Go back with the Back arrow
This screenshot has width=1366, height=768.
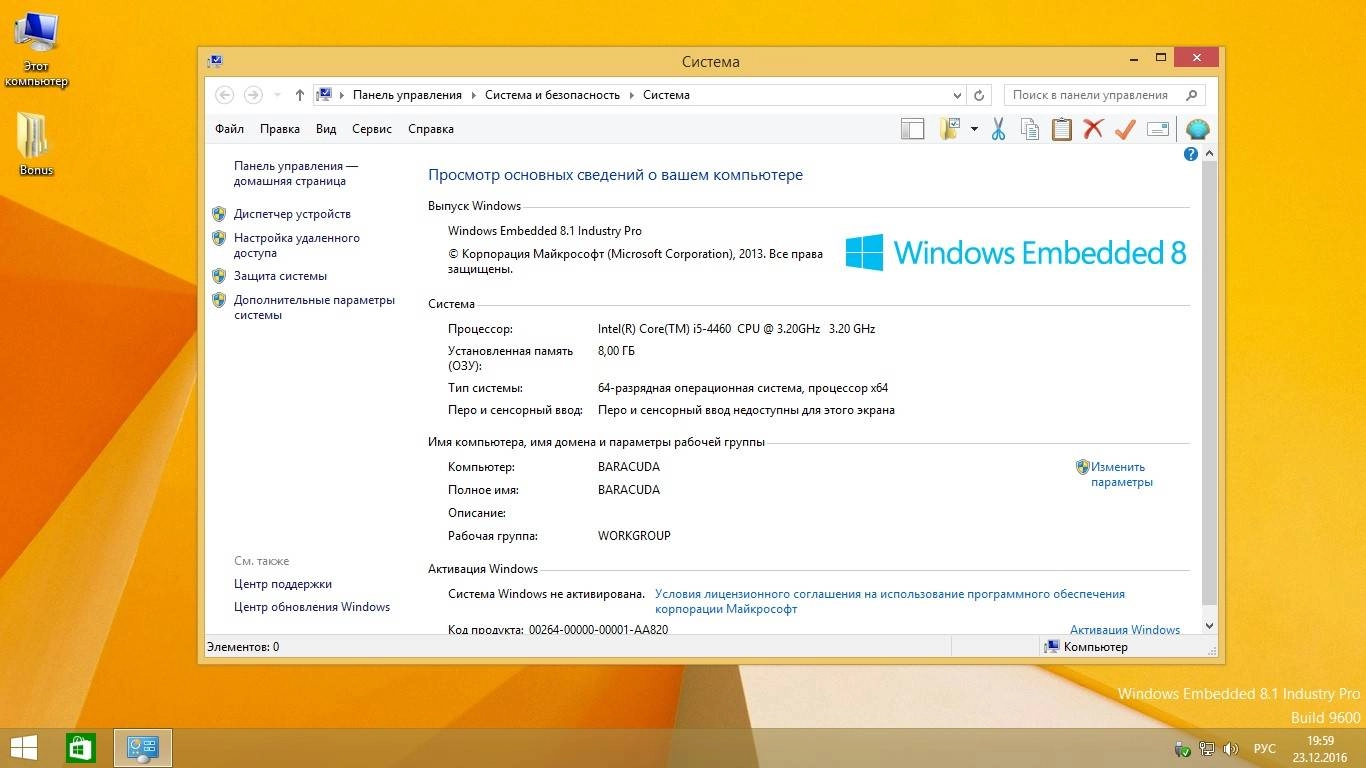(225, 95)
